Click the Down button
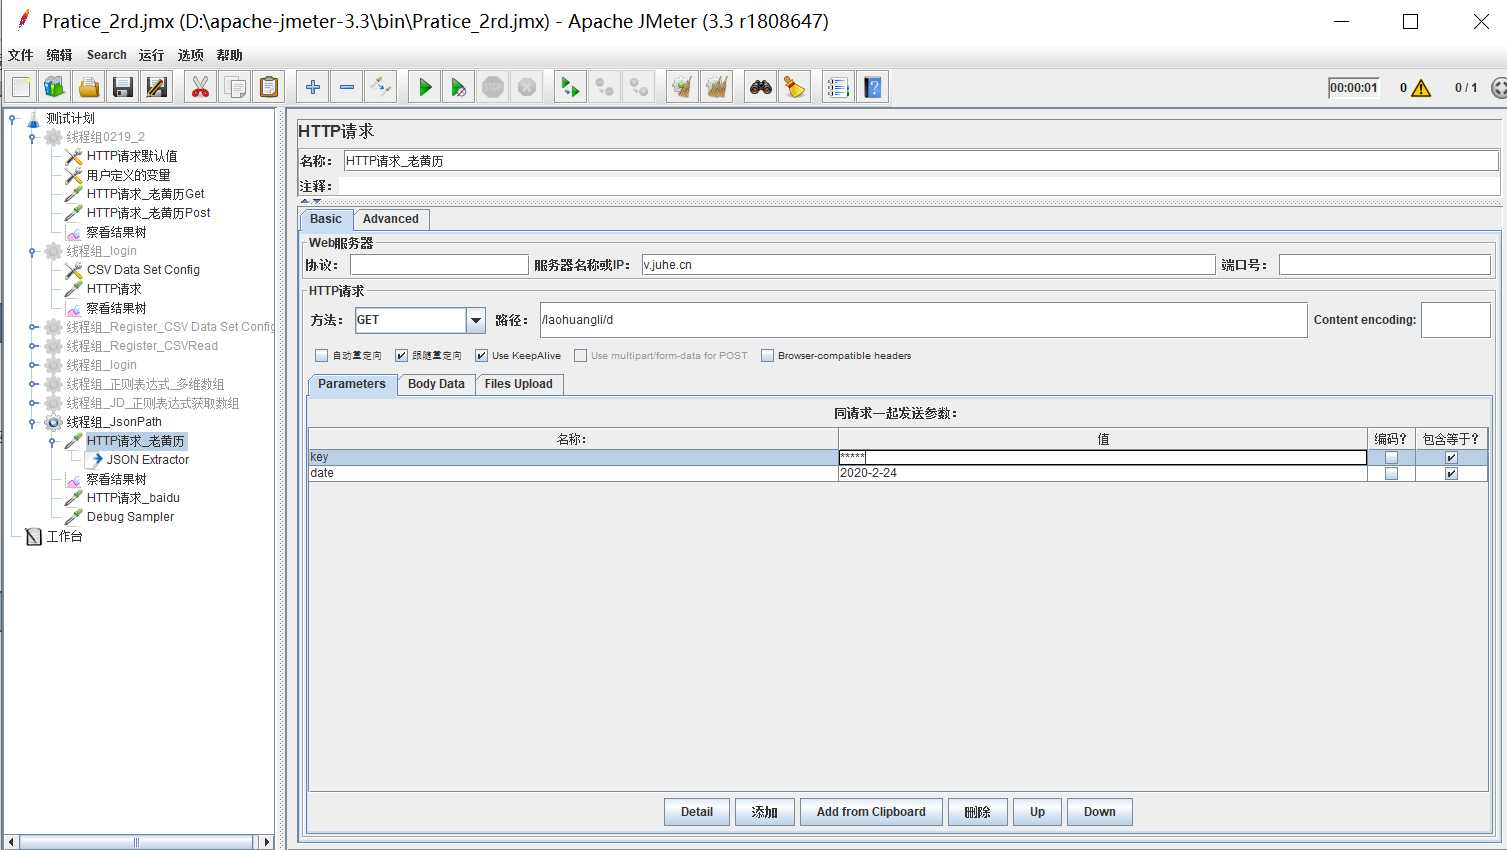This screenshot has width=1507, height=850. tap(1100, 812)
